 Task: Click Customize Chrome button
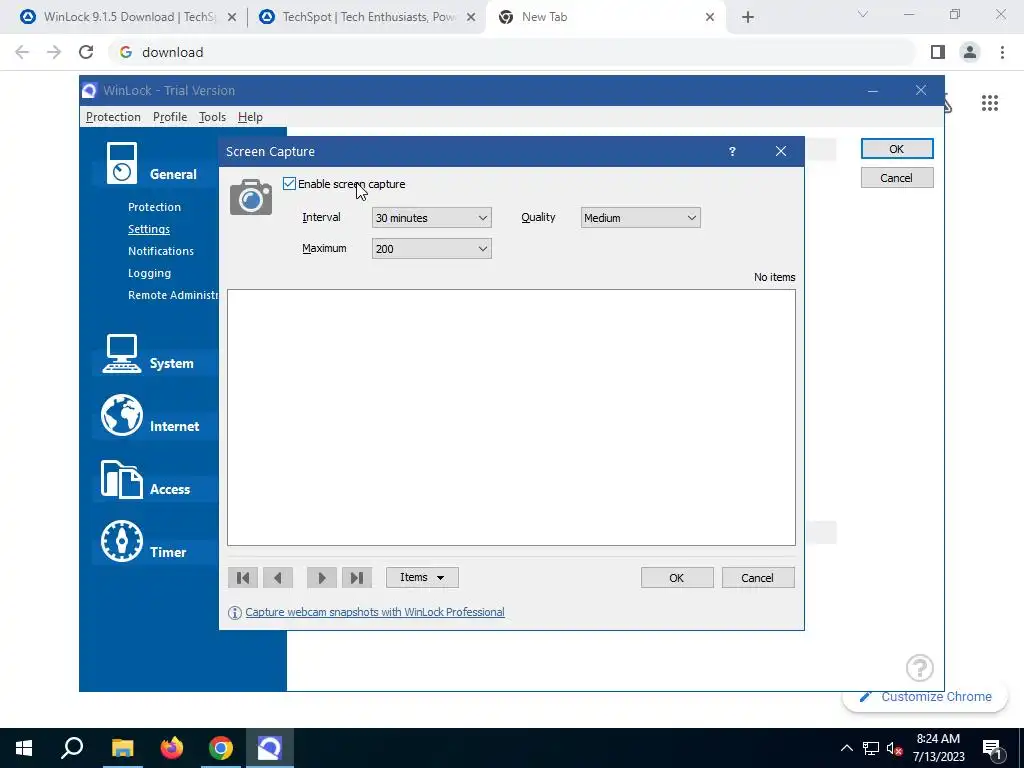[x=925, y=697]
